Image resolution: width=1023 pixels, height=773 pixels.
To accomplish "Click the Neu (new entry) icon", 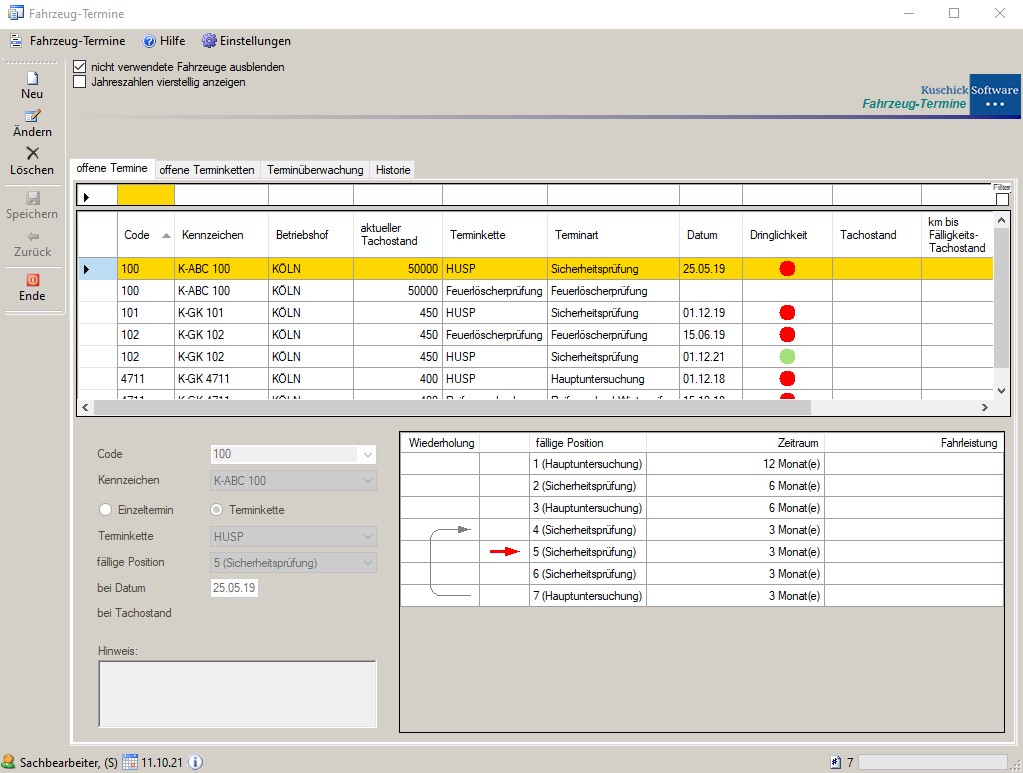I will pos(32,78).
